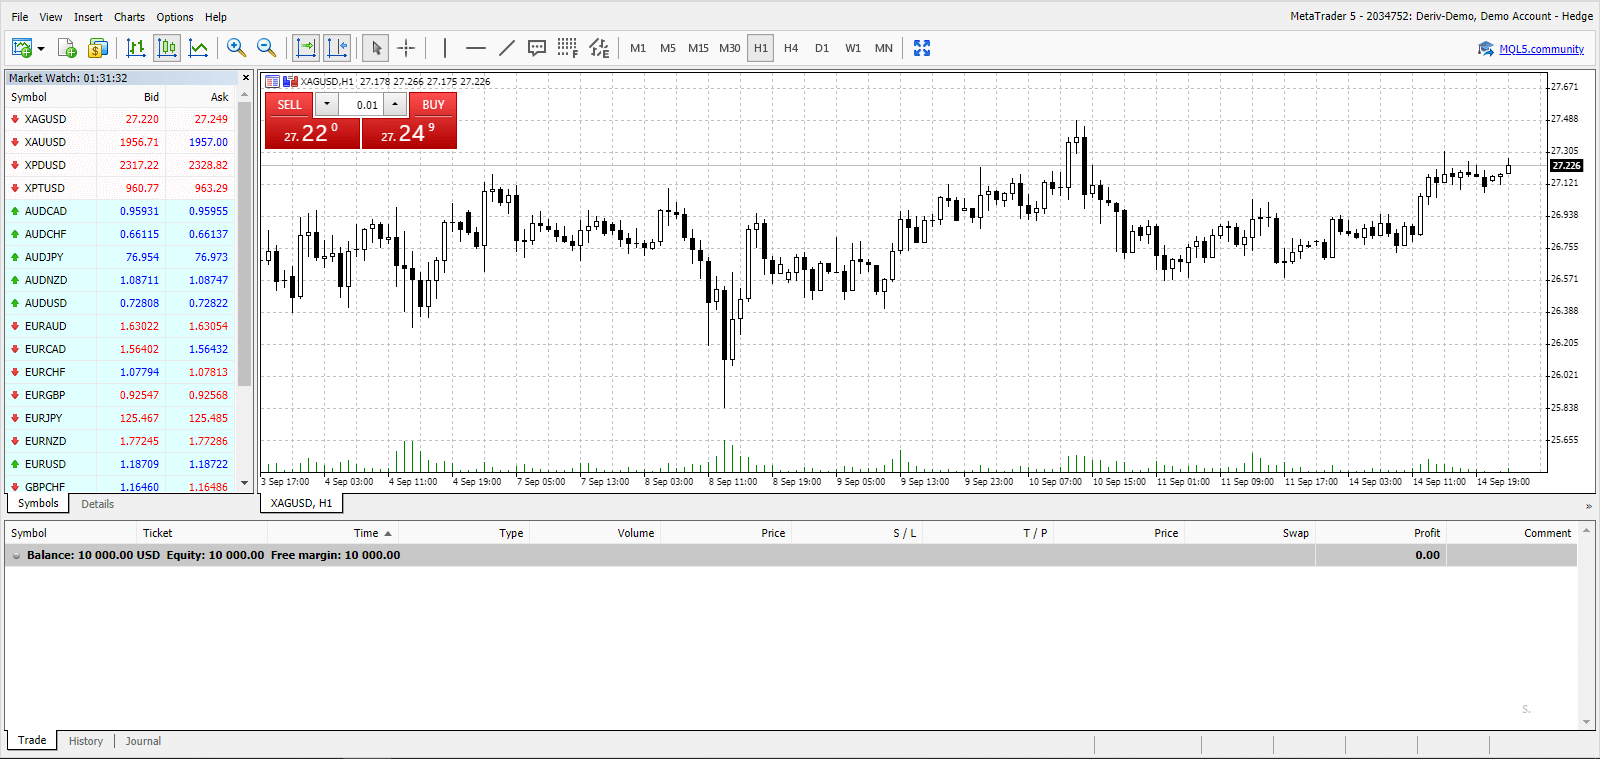Open the Charts menu
Viewport: 1600px width, 759px height.
129,17
